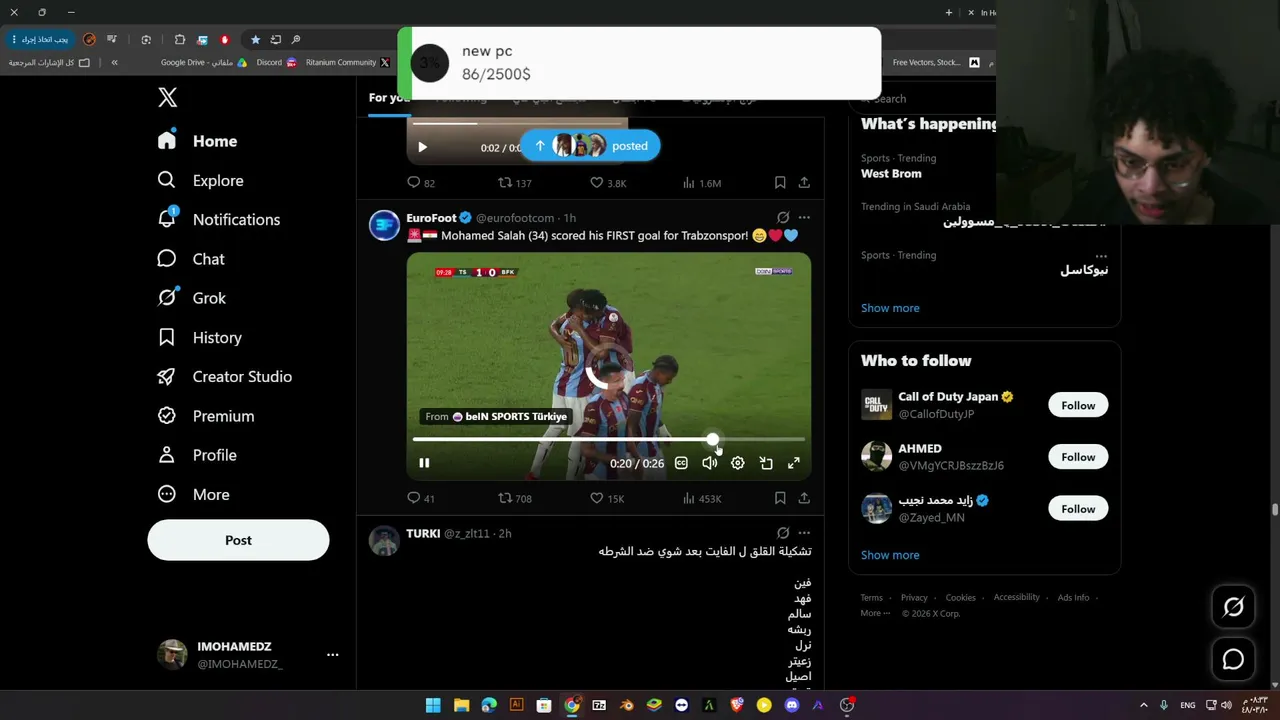Viewport: 1280px width, 720px height.
Task: Open browser extensions puzzle icon
Action: [180, 40]
